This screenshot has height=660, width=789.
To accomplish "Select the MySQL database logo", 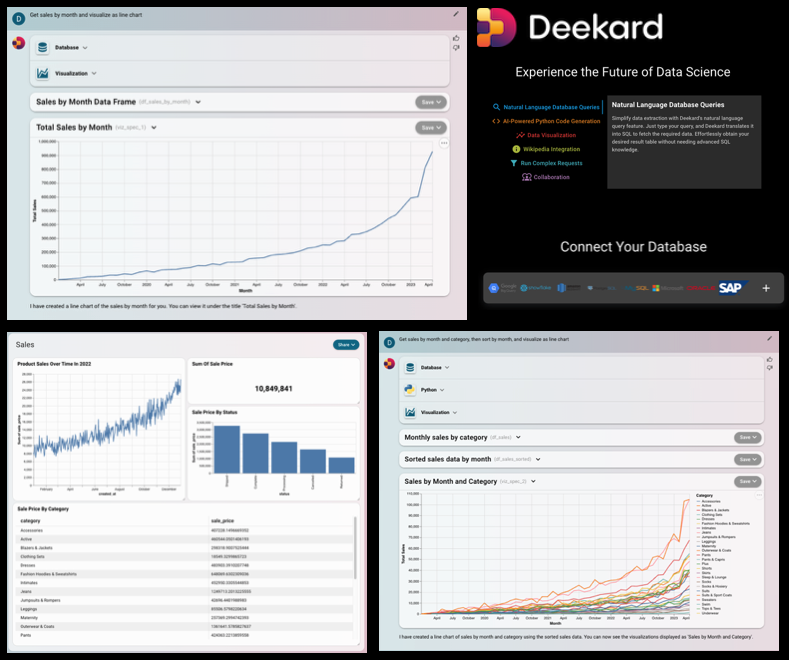I will (x=637, y=288).
